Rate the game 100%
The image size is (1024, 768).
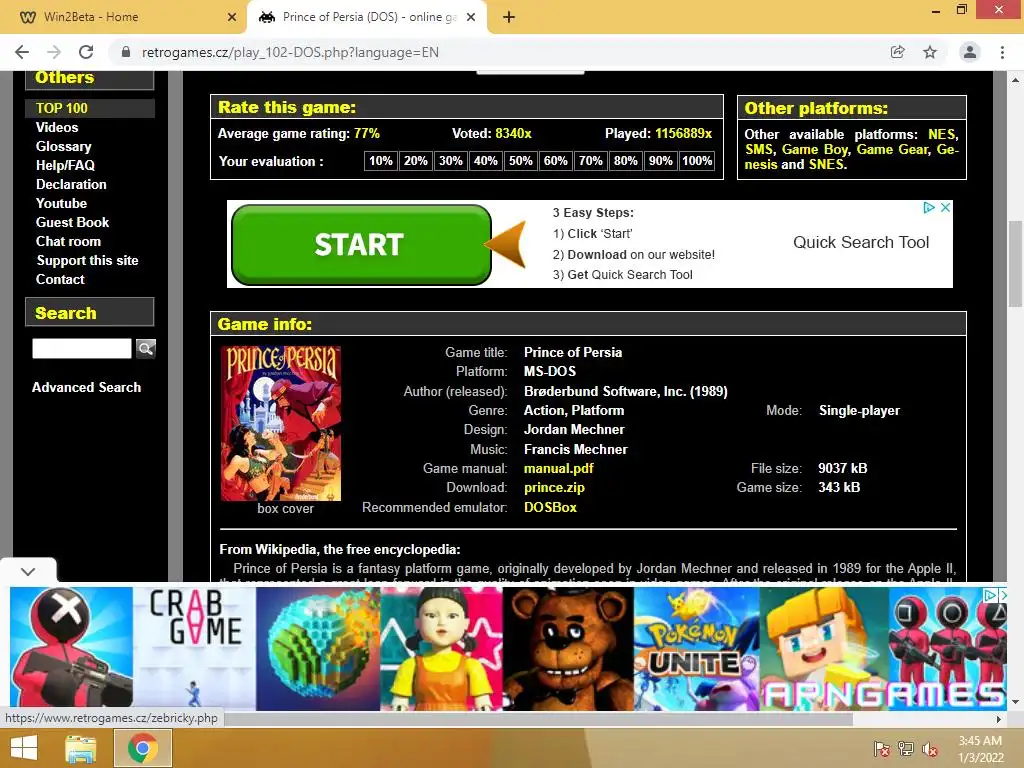(x=697, y=161)
